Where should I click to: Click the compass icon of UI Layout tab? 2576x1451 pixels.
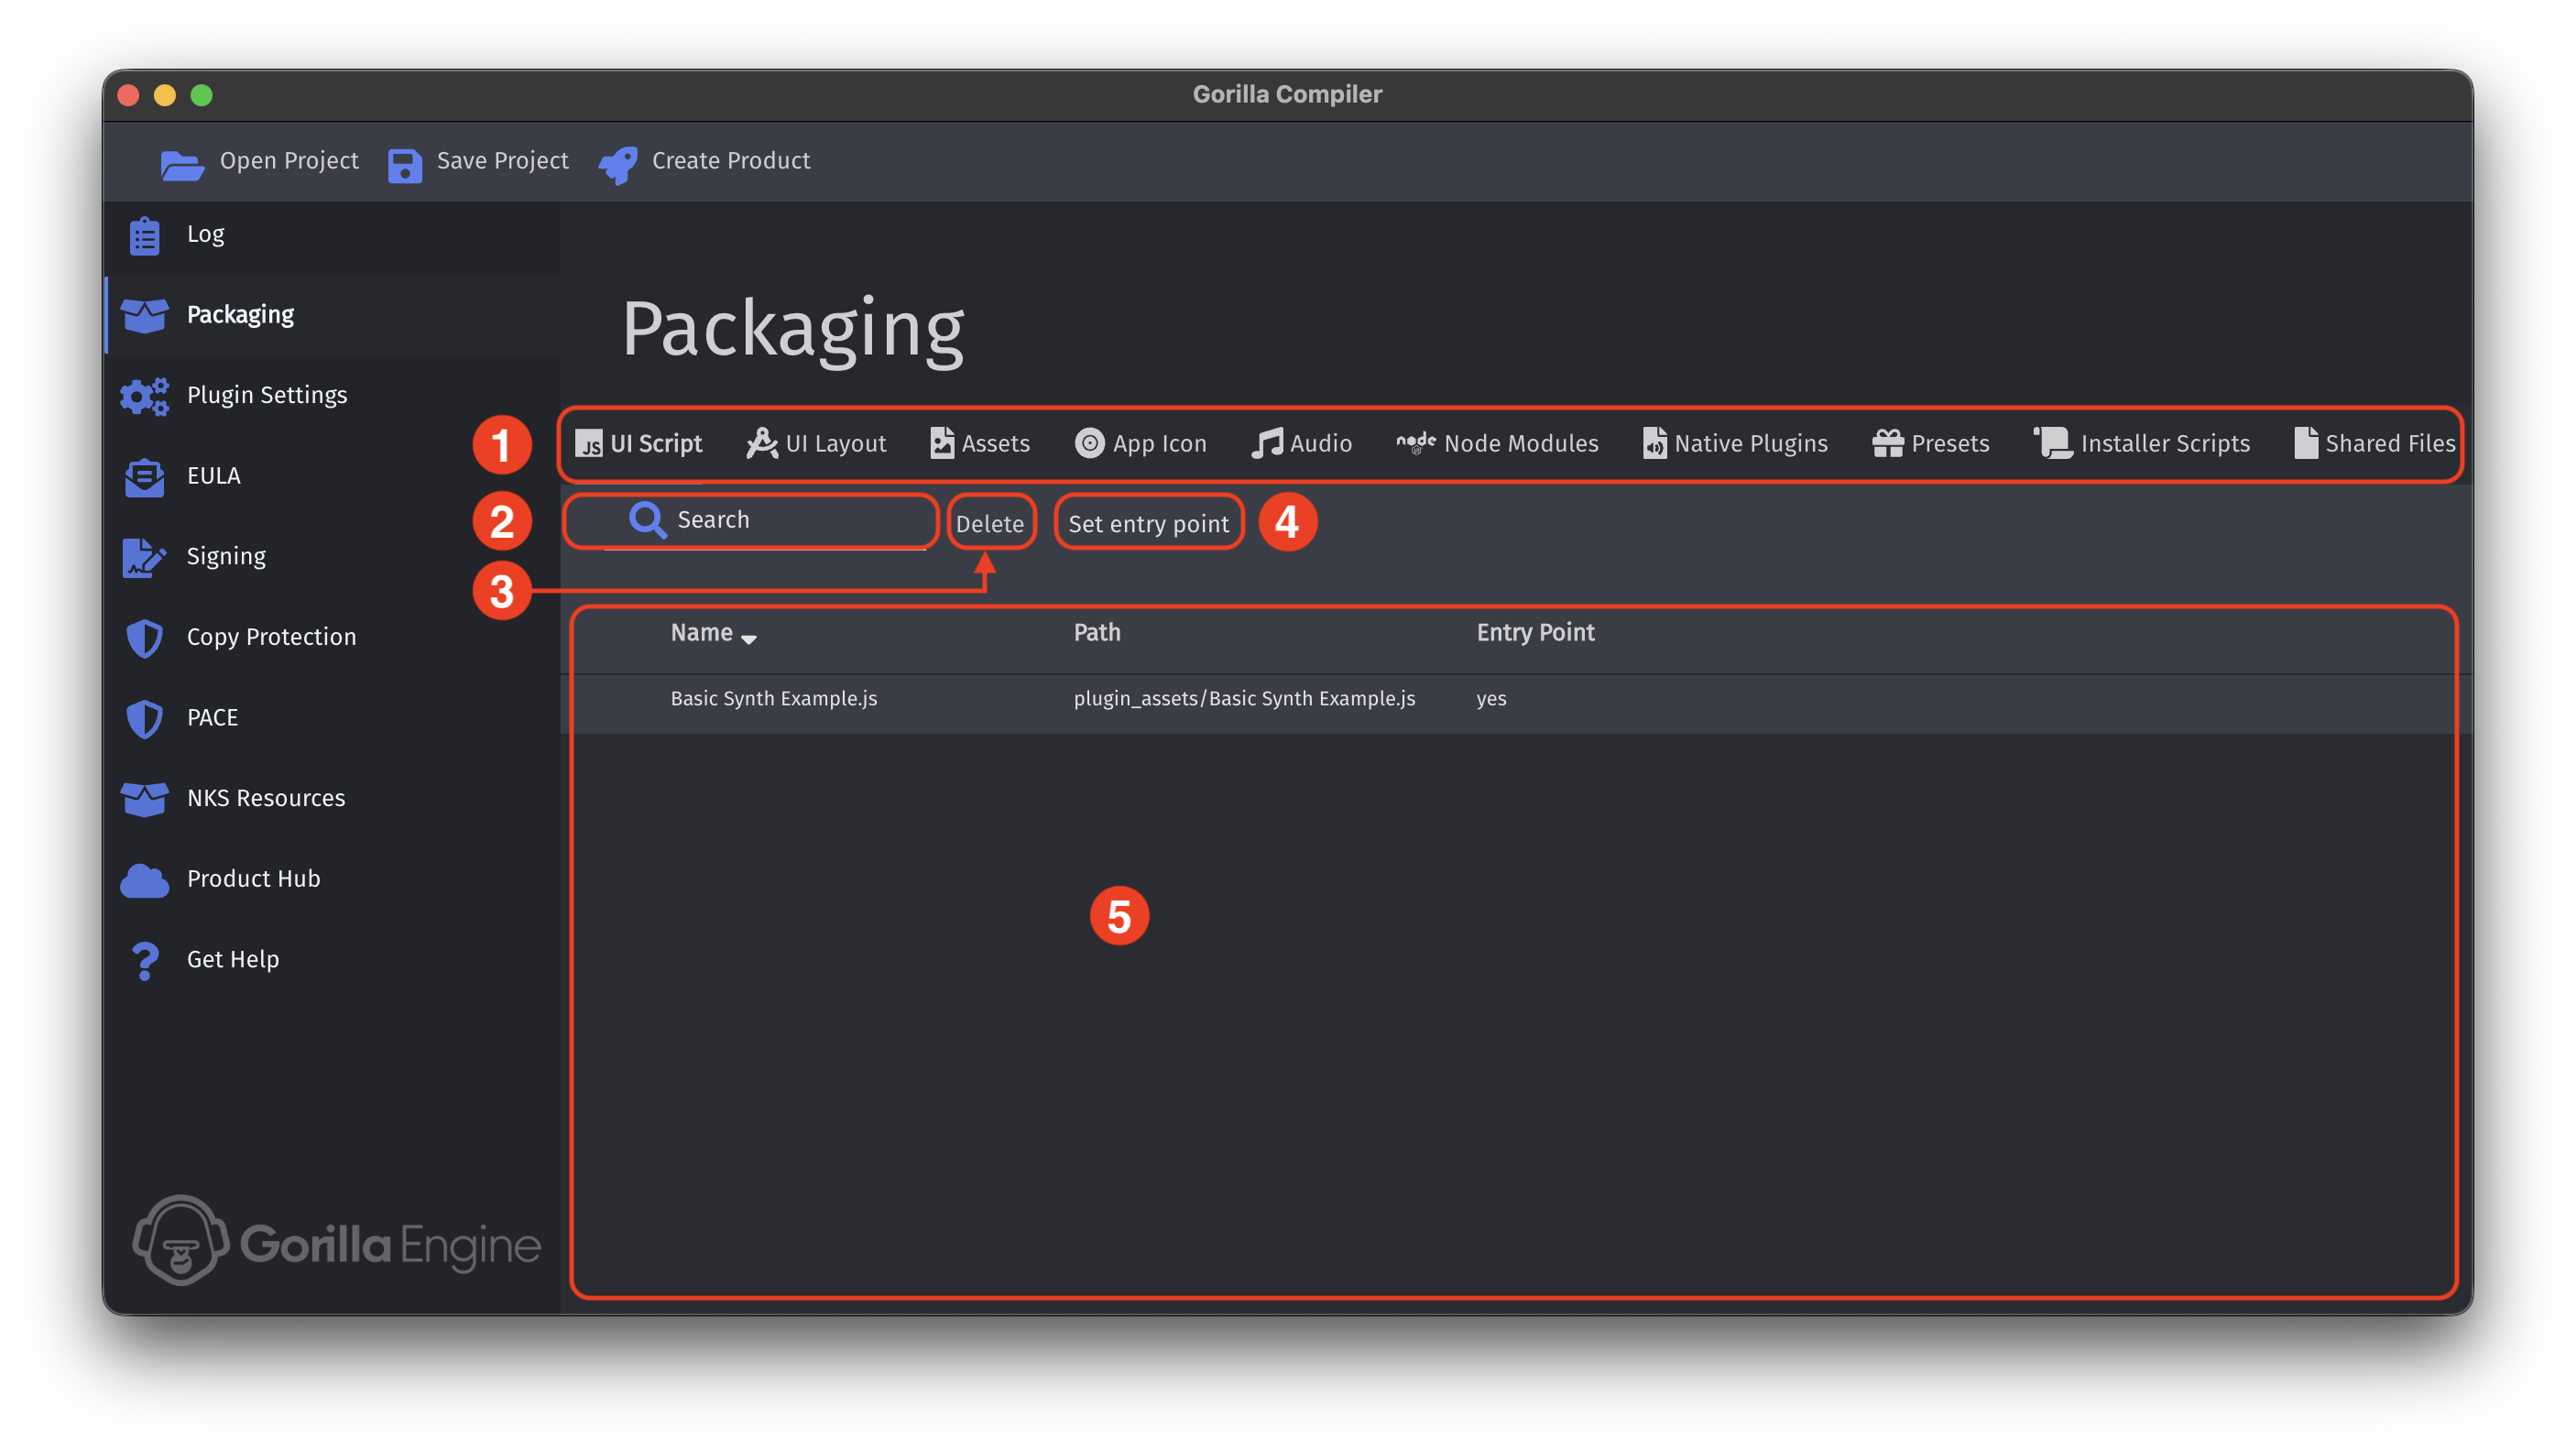(x=762, y=443)
